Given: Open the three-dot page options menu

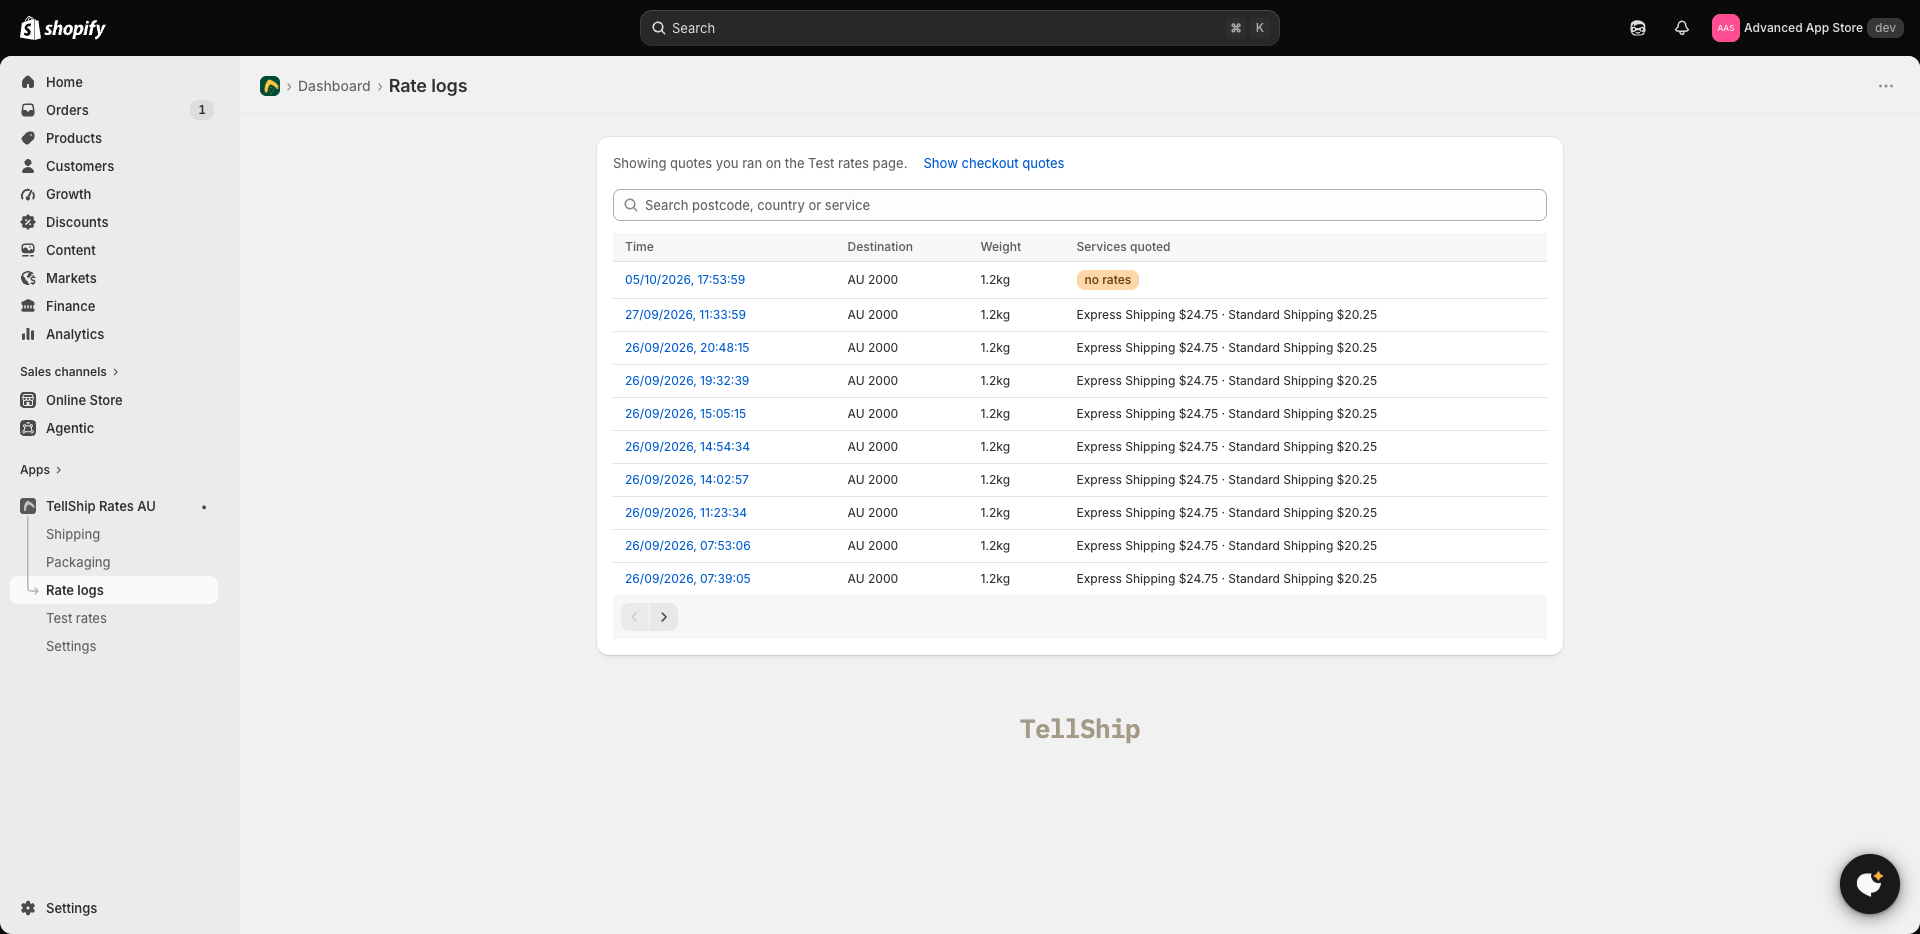Looking at the screenshot, I should tap(1886, 86).
